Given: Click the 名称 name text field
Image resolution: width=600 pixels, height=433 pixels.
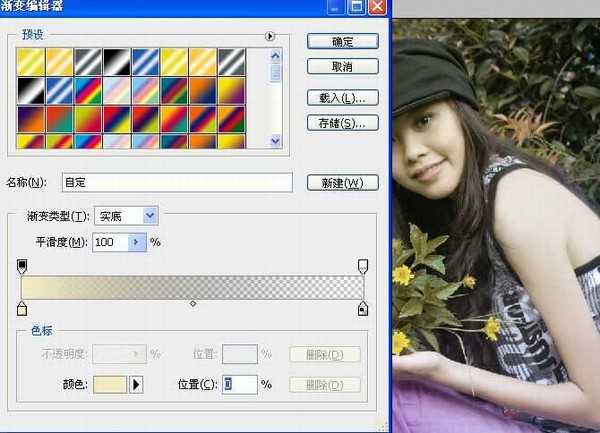Looking at the screenshot, I should click(x=176, y=182).
